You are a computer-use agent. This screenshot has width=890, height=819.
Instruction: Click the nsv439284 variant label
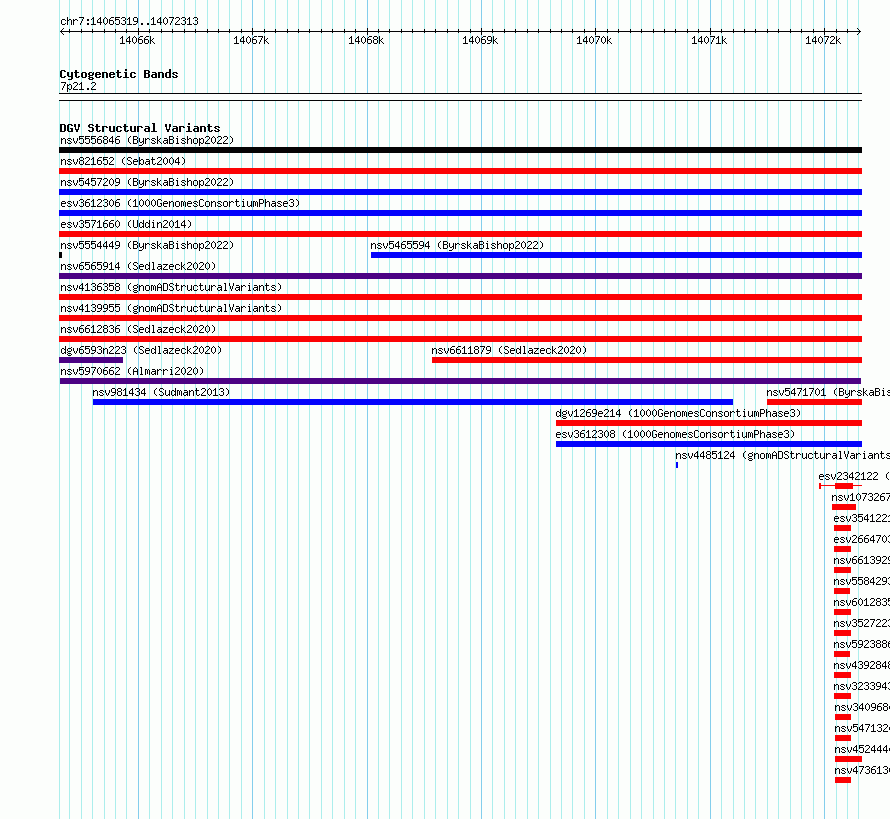point(862,665)
